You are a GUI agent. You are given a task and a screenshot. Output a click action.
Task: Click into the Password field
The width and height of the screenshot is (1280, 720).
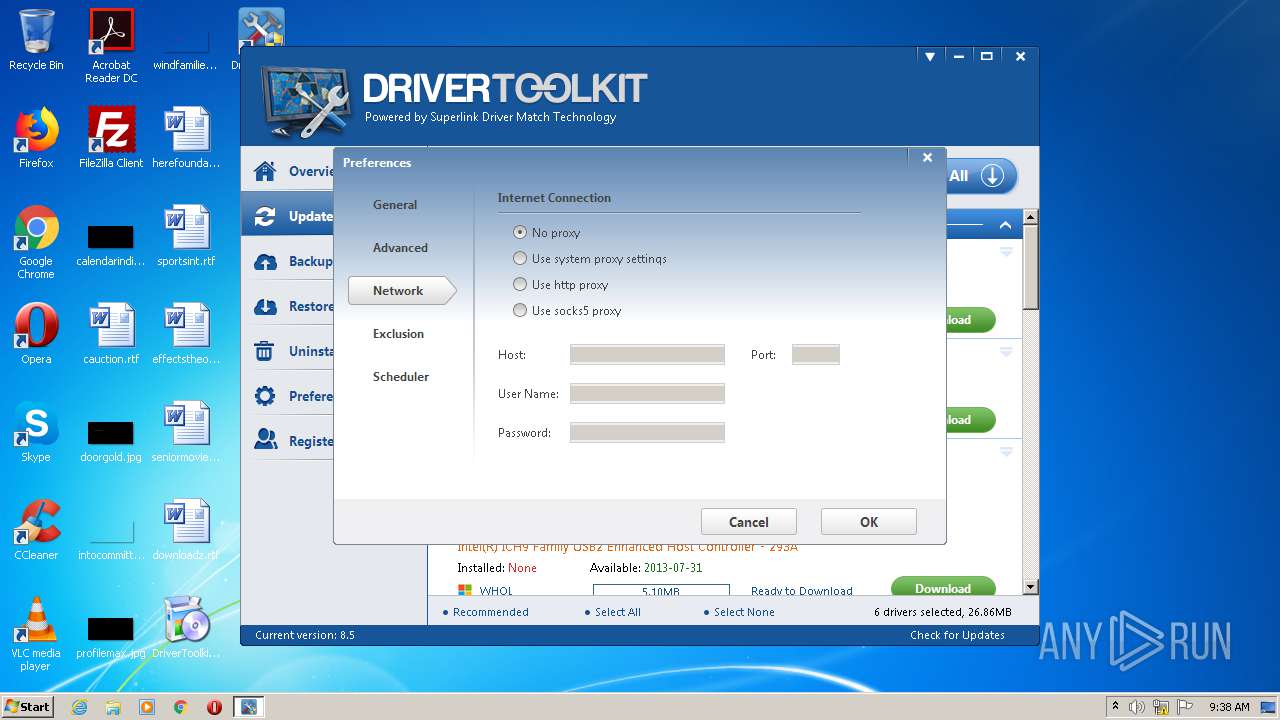pyautogui.click(x=647, y=432)
